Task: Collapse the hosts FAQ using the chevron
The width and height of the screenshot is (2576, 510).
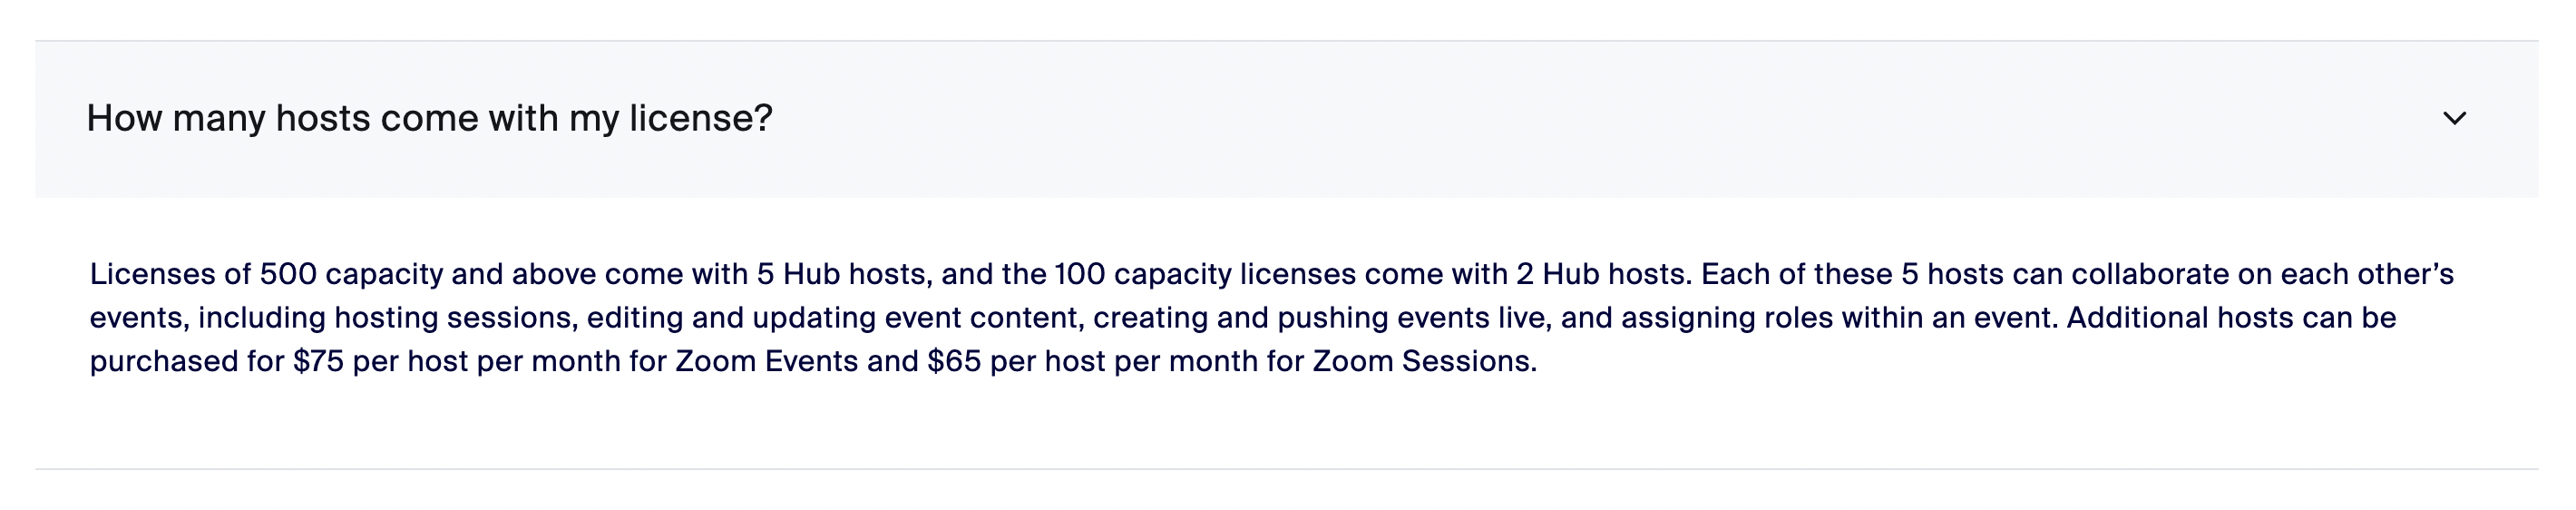Action: 2454,119
